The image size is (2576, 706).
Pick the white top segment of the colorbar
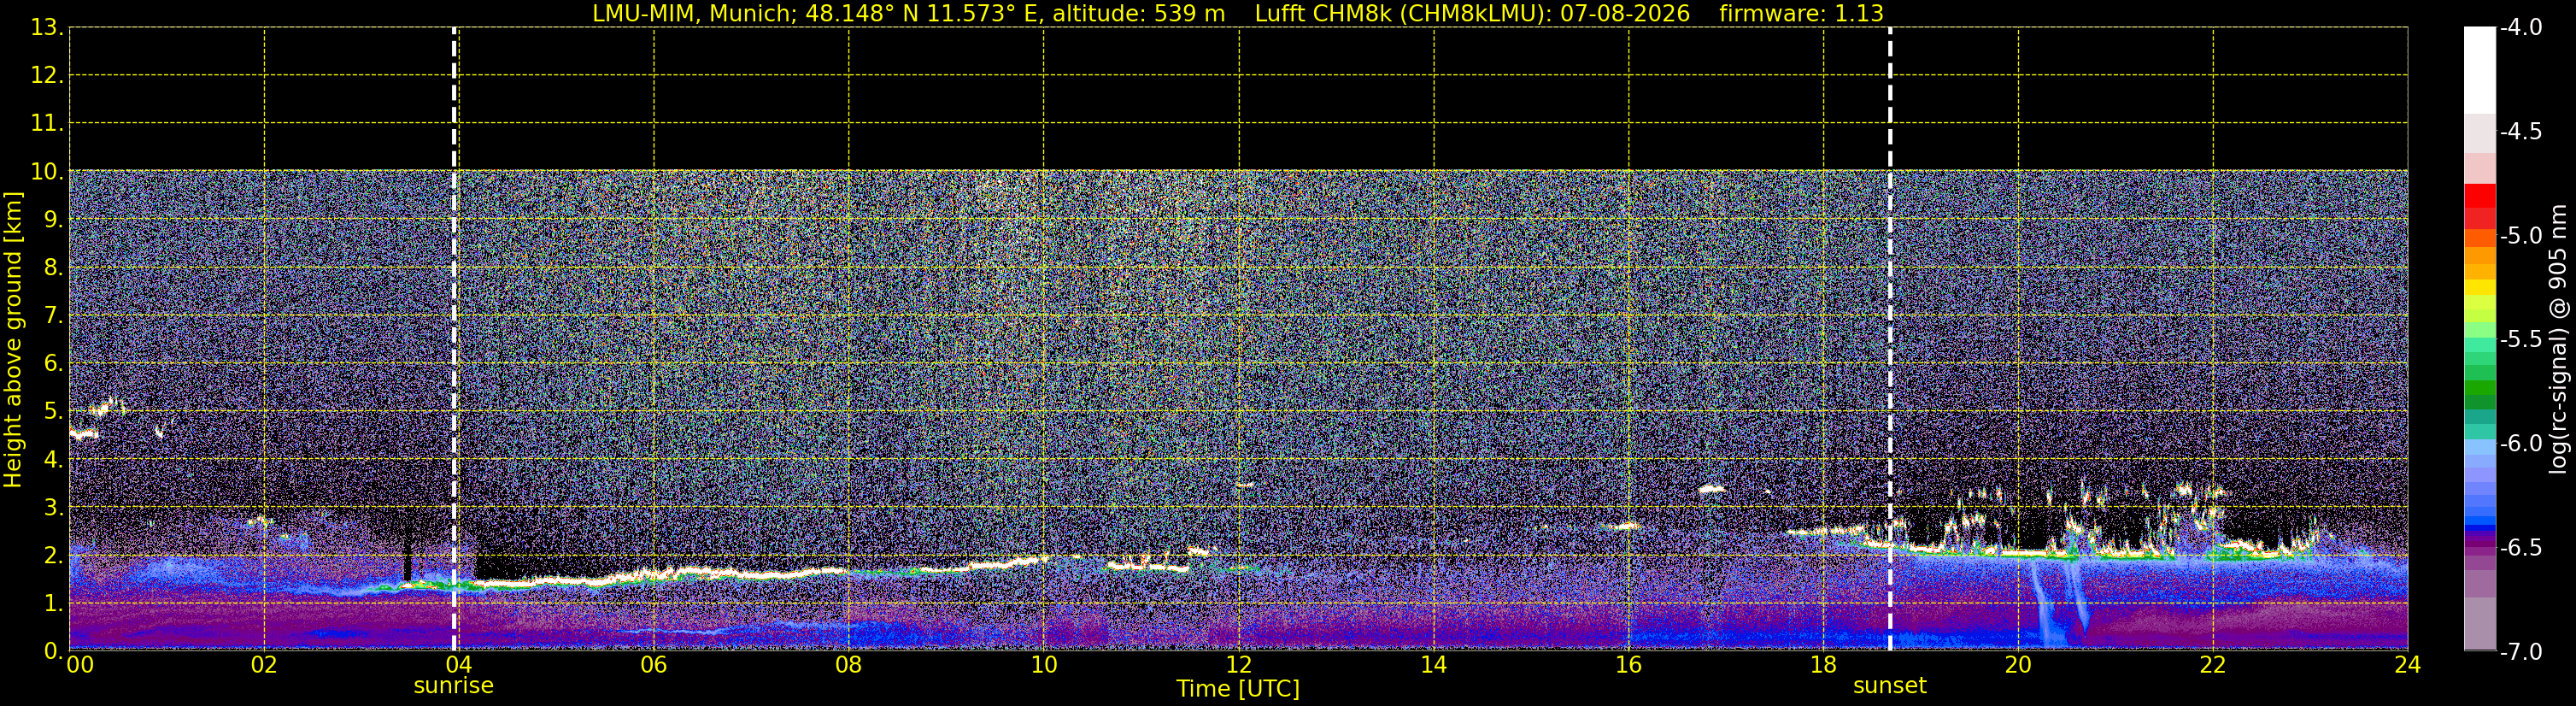pyautogui.click(x=2480, y=70)
